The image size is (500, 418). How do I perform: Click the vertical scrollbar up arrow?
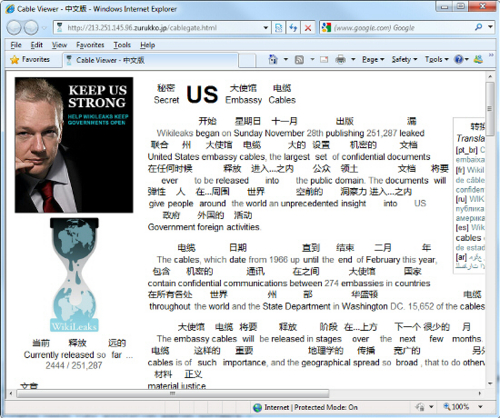pyautogui.click(x=490, y=76)
